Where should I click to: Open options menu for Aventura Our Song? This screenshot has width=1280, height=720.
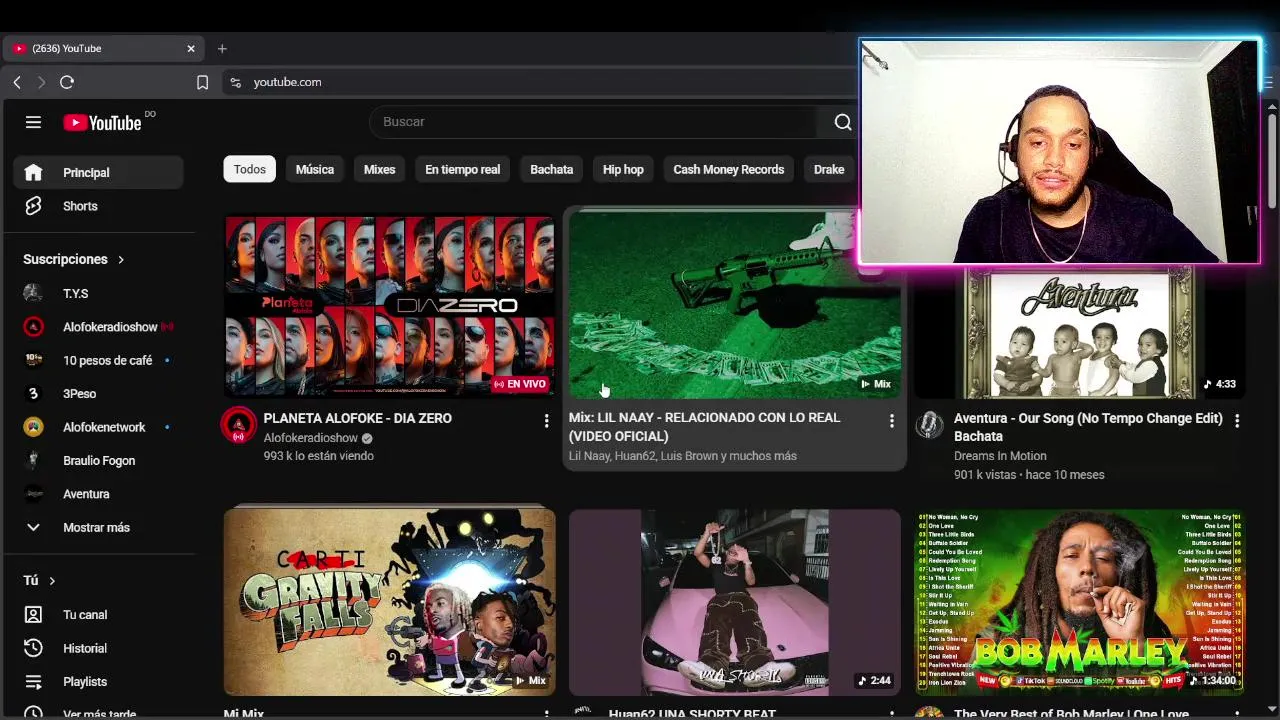point(1237,421)
